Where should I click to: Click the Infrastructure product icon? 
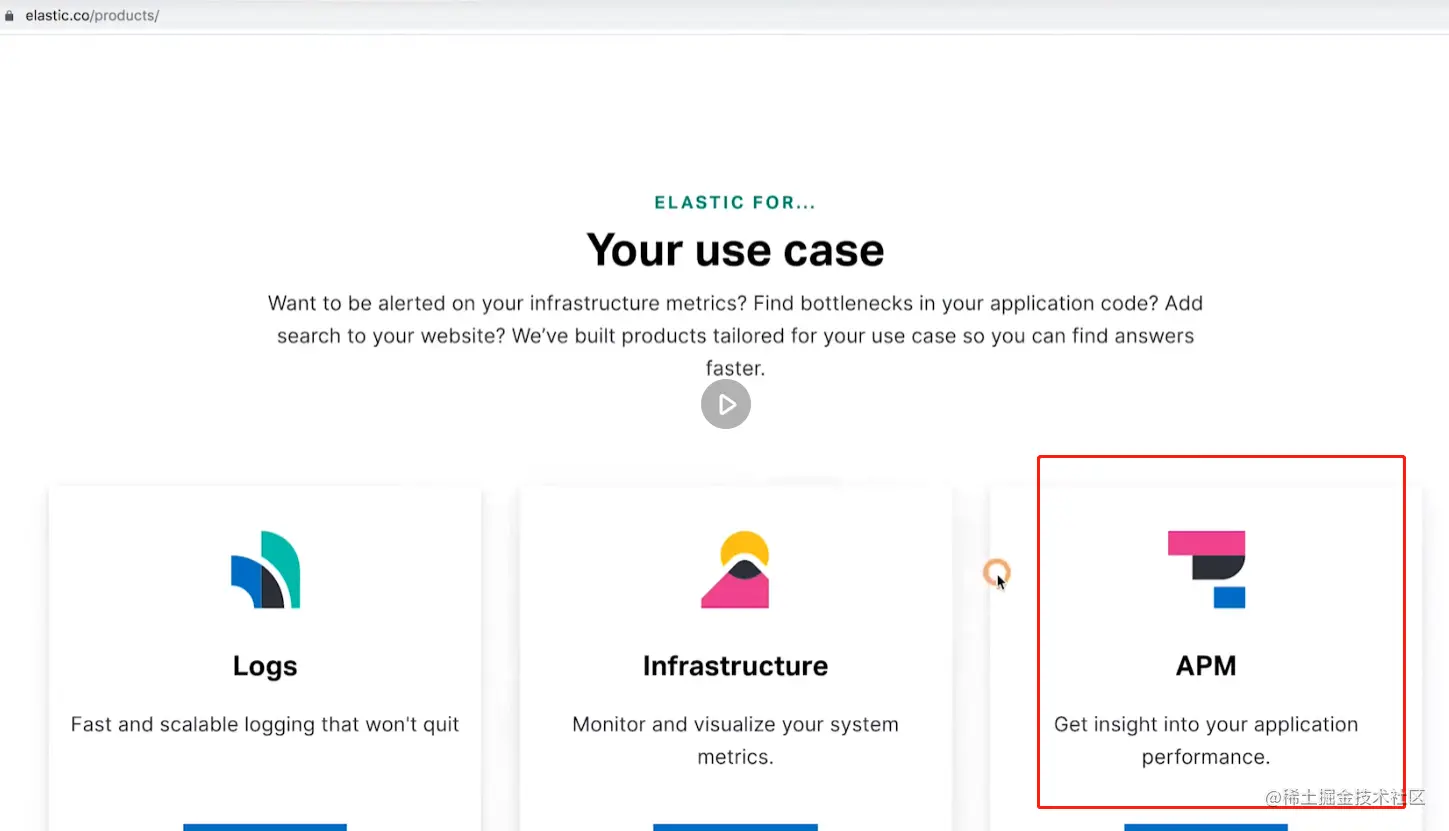pyautogui.click(x=735, y=570)
